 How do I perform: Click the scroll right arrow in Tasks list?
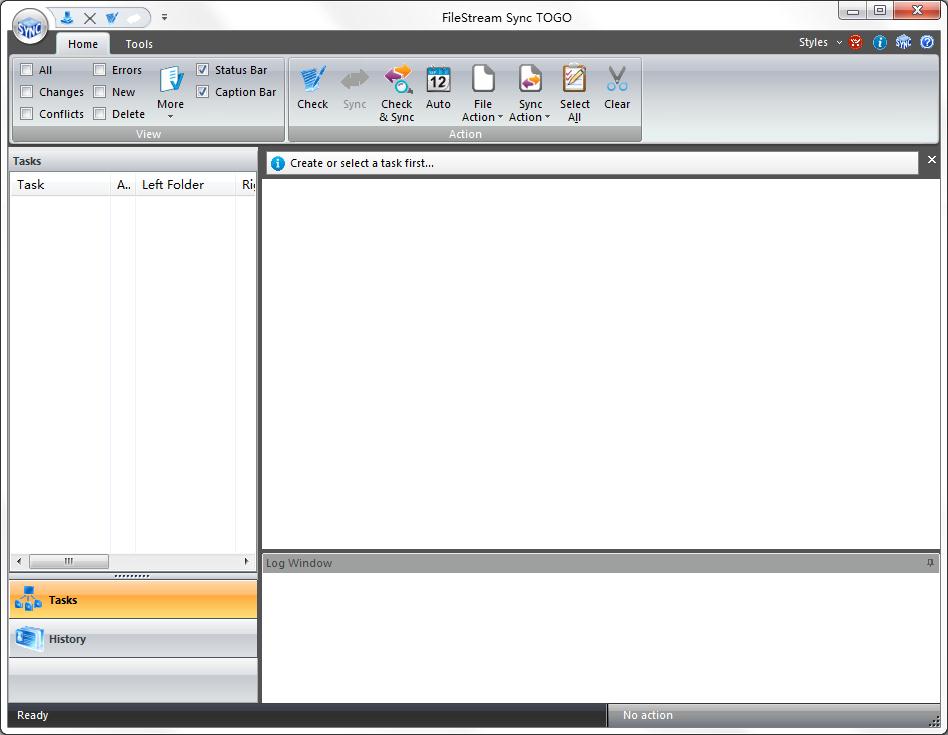coord(246,562)
